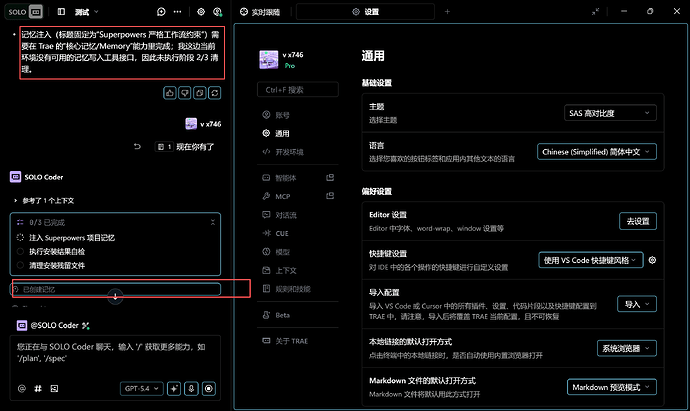This screenshot has width=690, height=411.
Task: Click the undo arrow beside 现在你有了
Action: click(137, 147)
